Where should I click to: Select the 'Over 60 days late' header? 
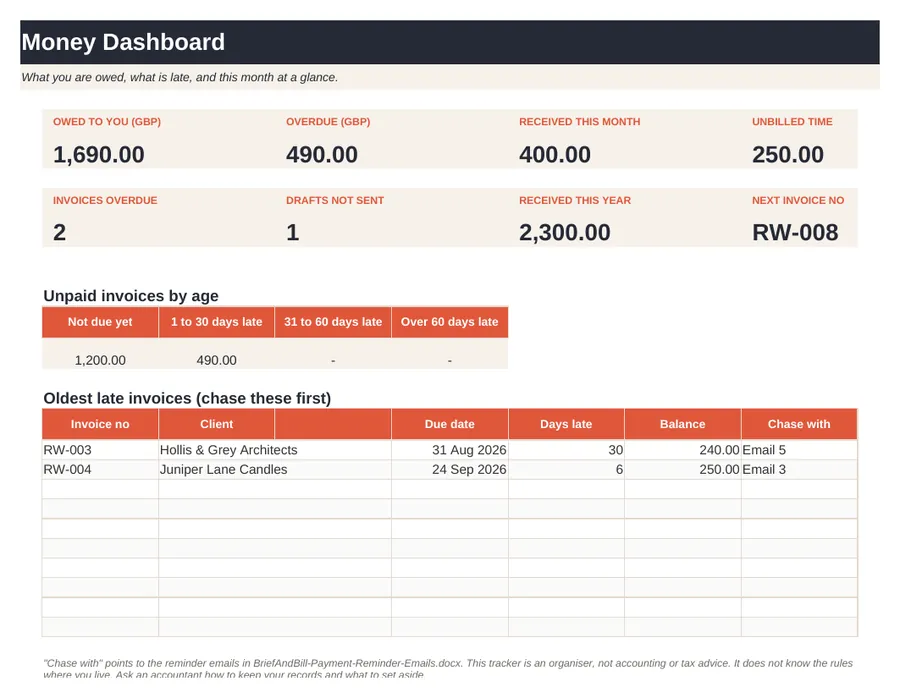(x=449, y=322)
